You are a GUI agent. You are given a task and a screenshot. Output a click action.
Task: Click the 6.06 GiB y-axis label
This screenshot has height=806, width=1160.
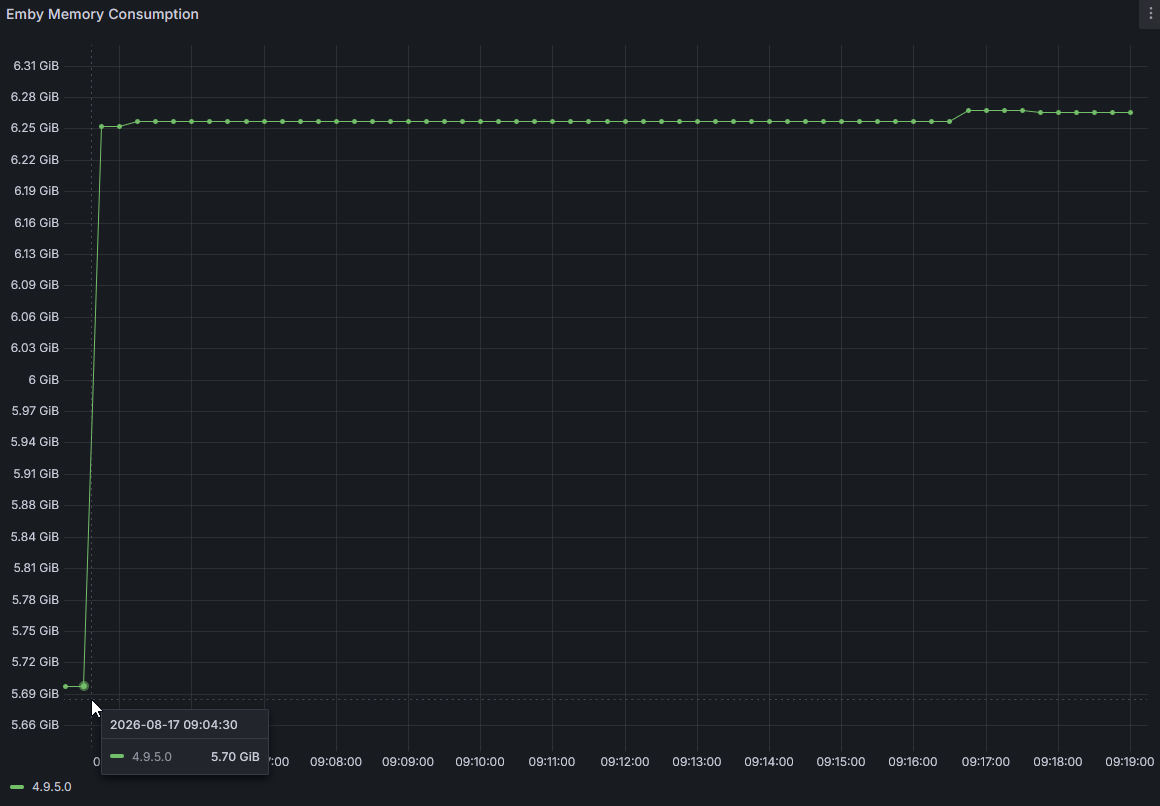point(35,317)
